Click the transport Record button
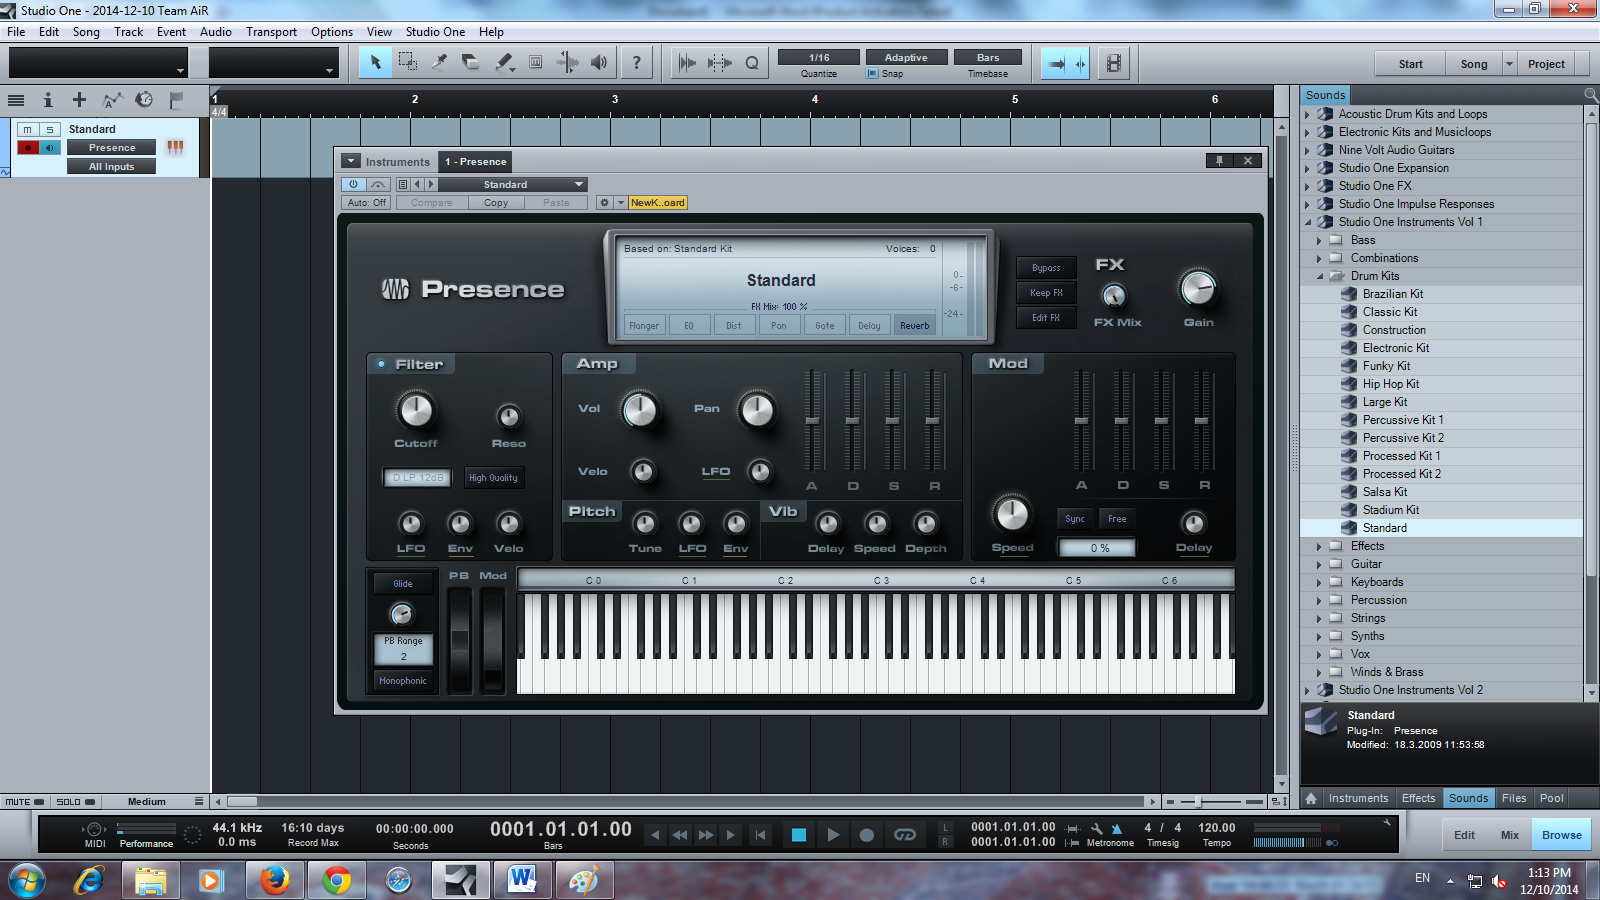Viewport: 1600px width, 900px height. coord(867,835)
